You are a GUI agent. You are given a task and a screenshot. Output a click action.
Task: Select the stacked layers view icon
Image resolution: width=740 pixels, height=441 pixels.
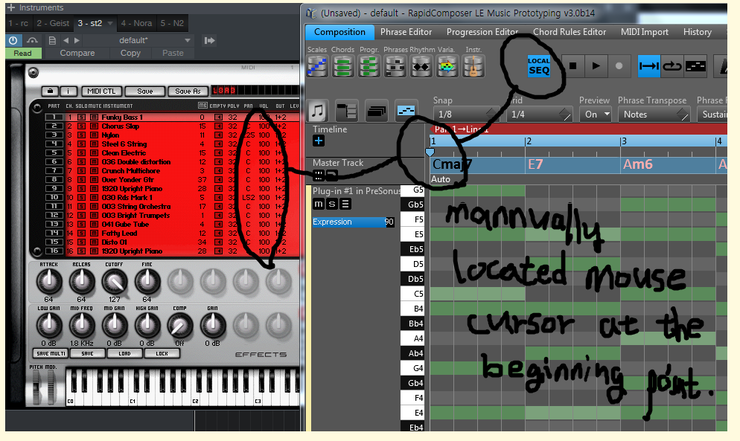tap(376, 111)
